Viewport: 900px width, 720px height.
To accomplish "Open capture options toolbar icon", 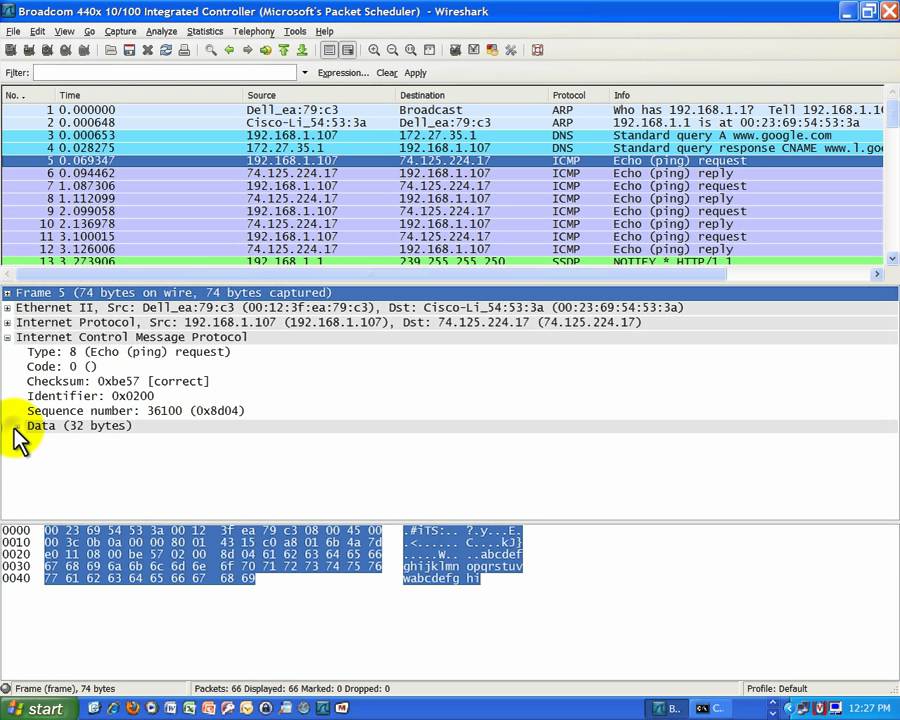I will (x=29, y=51).
